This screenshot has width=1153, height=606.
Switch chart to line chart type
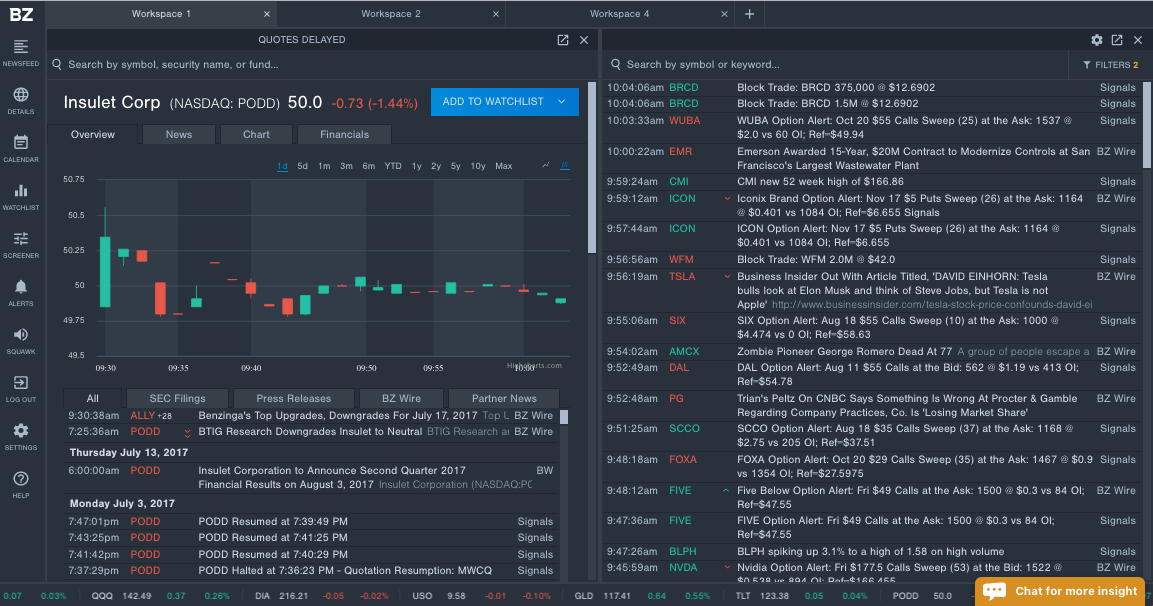click(x=546, y=165)
